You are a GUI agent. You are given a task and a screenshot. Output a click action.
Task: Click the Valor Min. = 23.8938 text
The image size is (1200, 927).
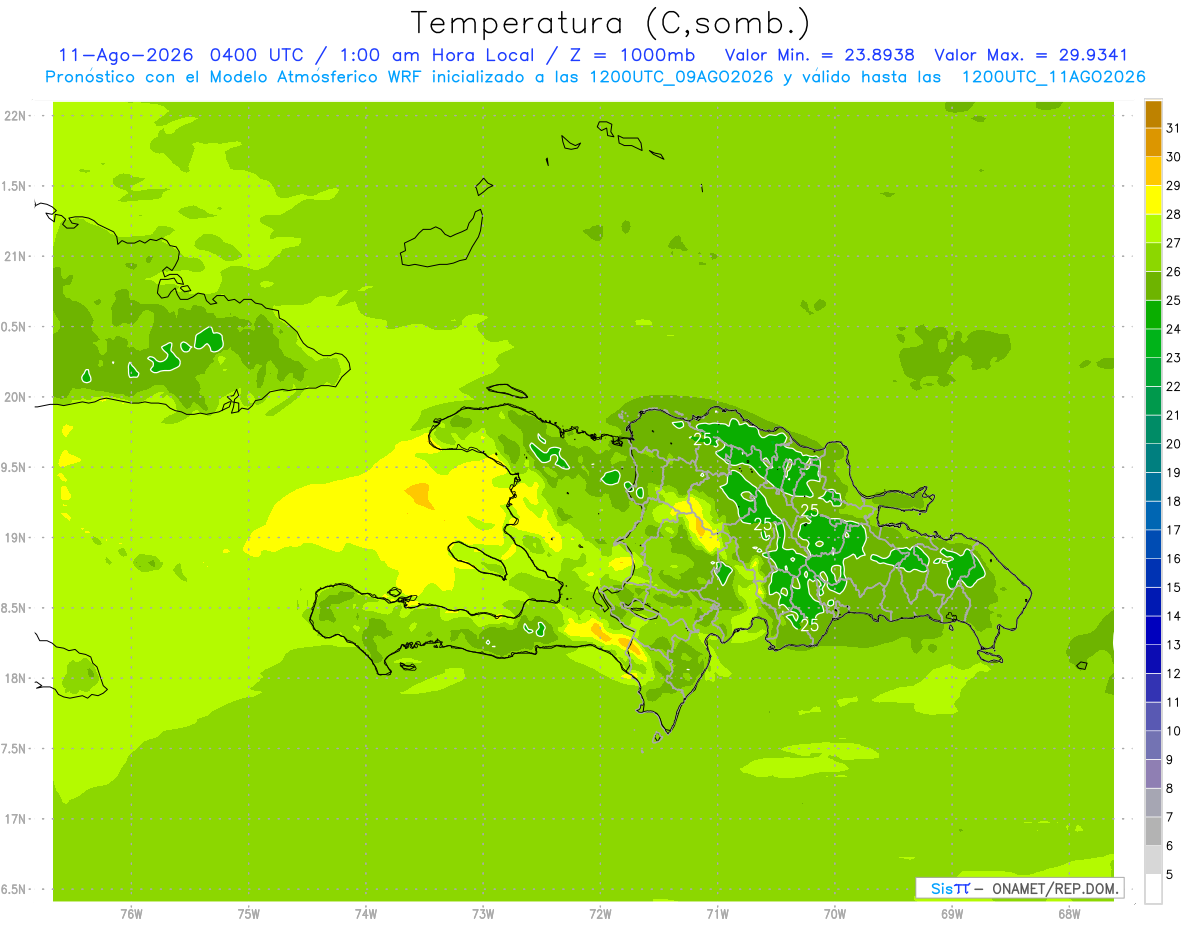coord(820,55)
